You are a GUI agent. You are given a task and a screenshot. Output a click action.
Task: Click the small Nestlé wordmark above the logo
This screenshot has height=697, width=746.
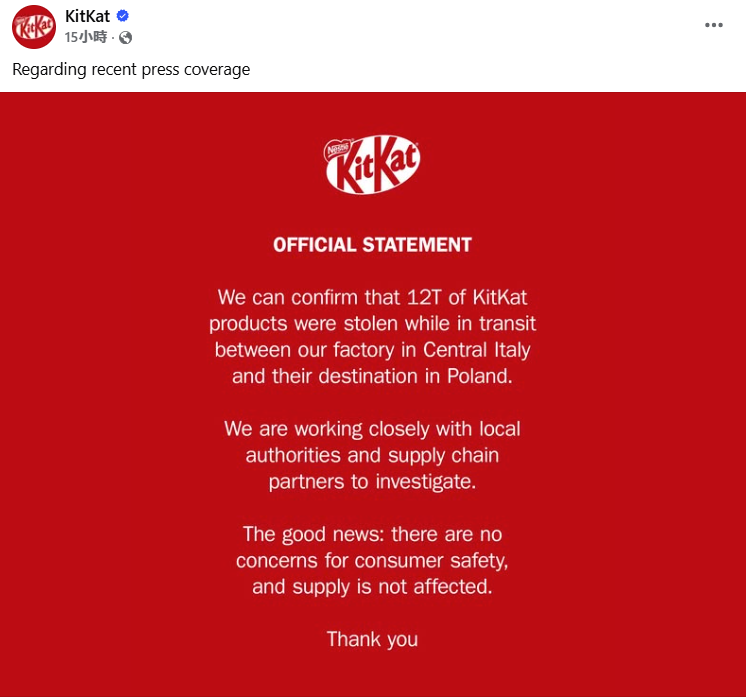[341, 150]
